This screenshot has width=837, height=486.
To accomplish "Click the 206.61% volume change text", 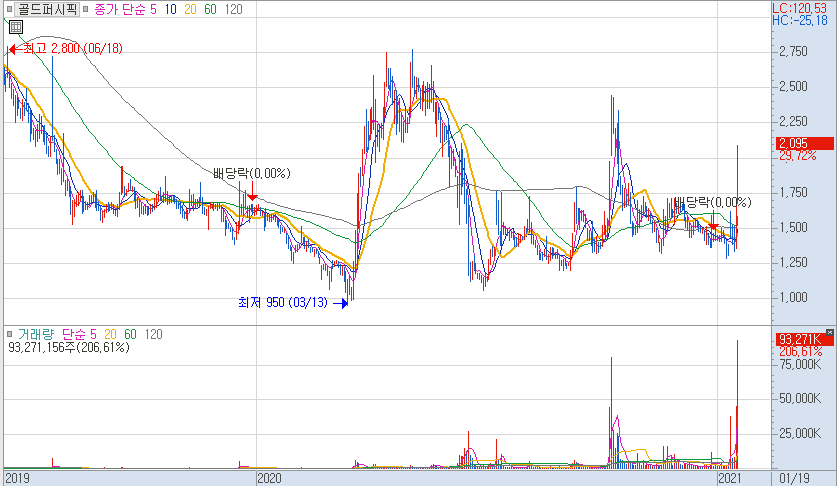I will pyautogui.click(x=800, y=352).
